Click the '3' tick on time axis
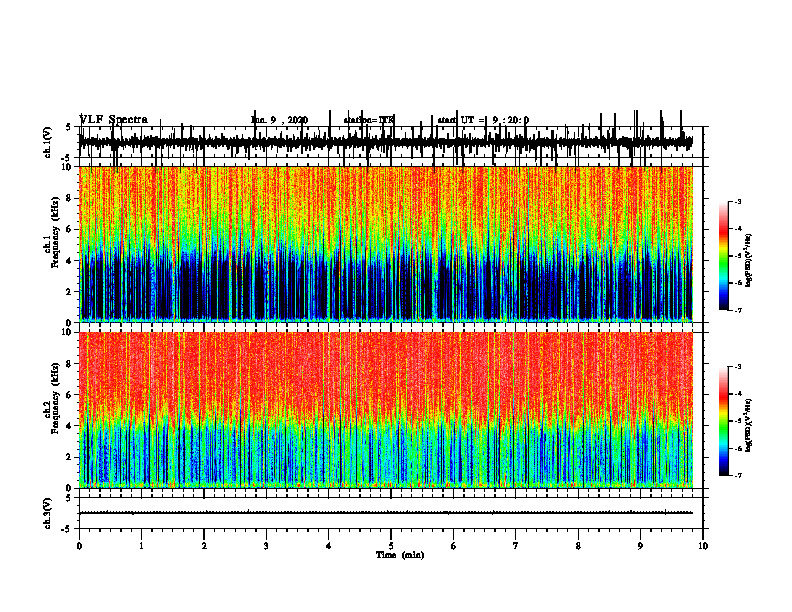The height and width of the screenshot is (612, 792). click(266, 546)
